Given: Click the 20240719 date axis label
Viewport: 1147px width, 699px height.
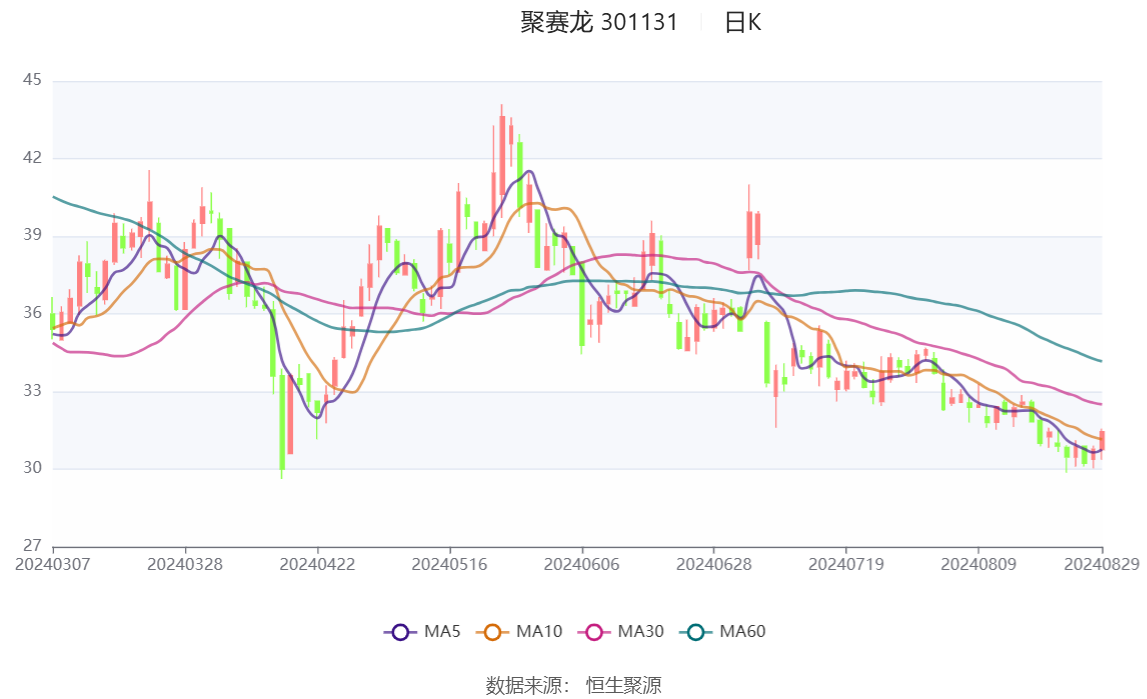Looking at the screenshot, I should pos(846,564).
